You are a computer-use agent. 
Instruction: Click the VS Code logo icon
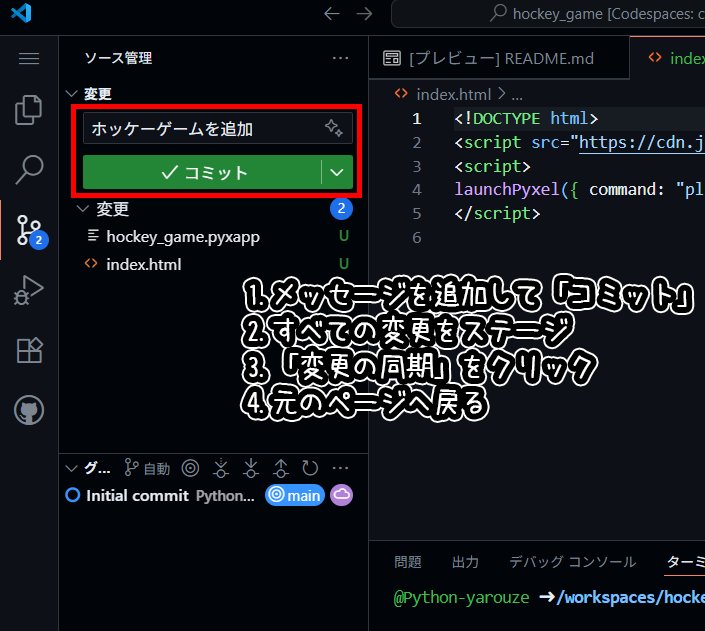pyautogui.click(x=21, y=13)
